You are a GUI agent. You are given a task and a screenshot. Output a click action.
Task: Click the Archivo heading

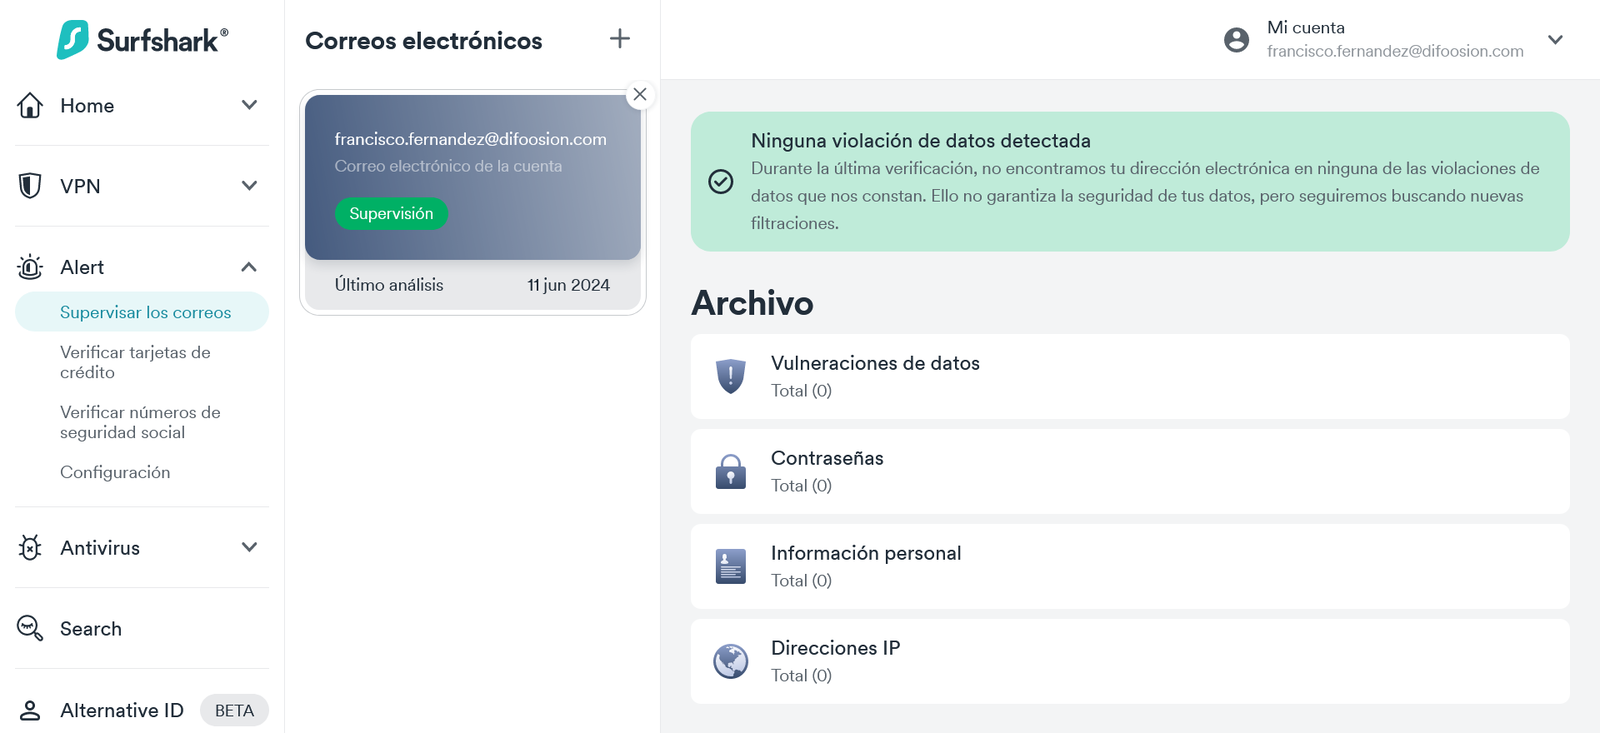pos(752,303)
